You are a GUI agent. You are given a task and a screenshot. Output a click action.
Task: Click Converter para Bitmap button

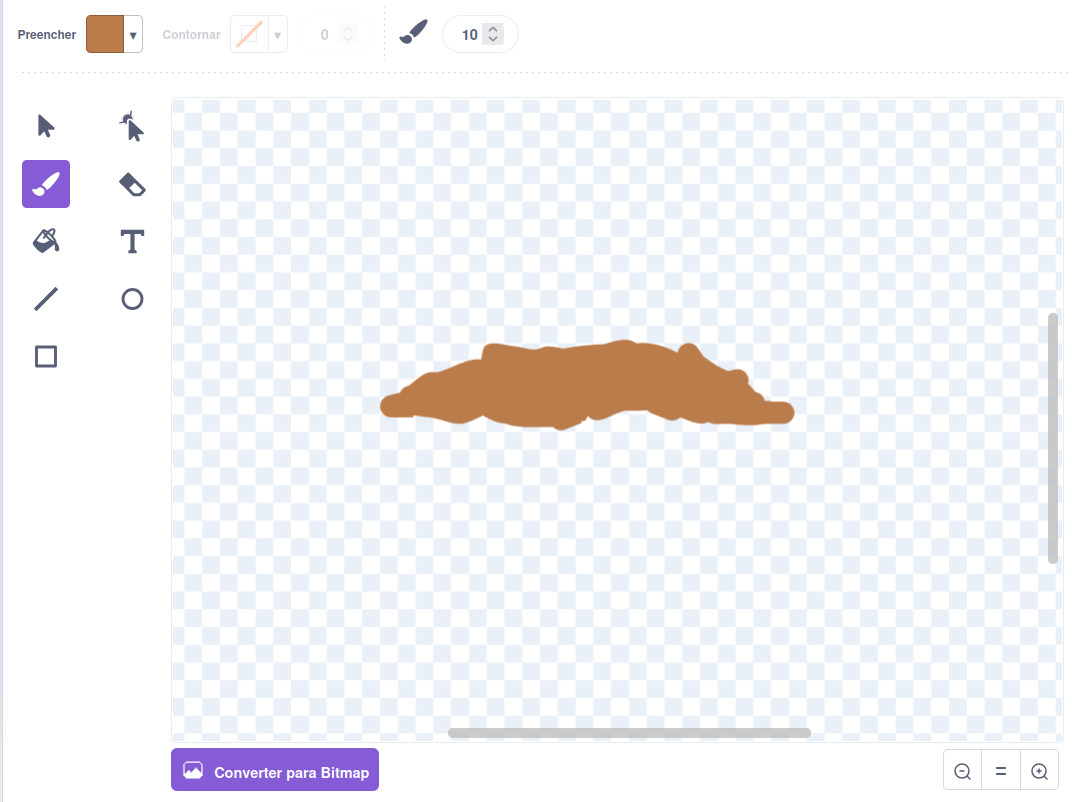pyautogui.click(x=275, y=770)
